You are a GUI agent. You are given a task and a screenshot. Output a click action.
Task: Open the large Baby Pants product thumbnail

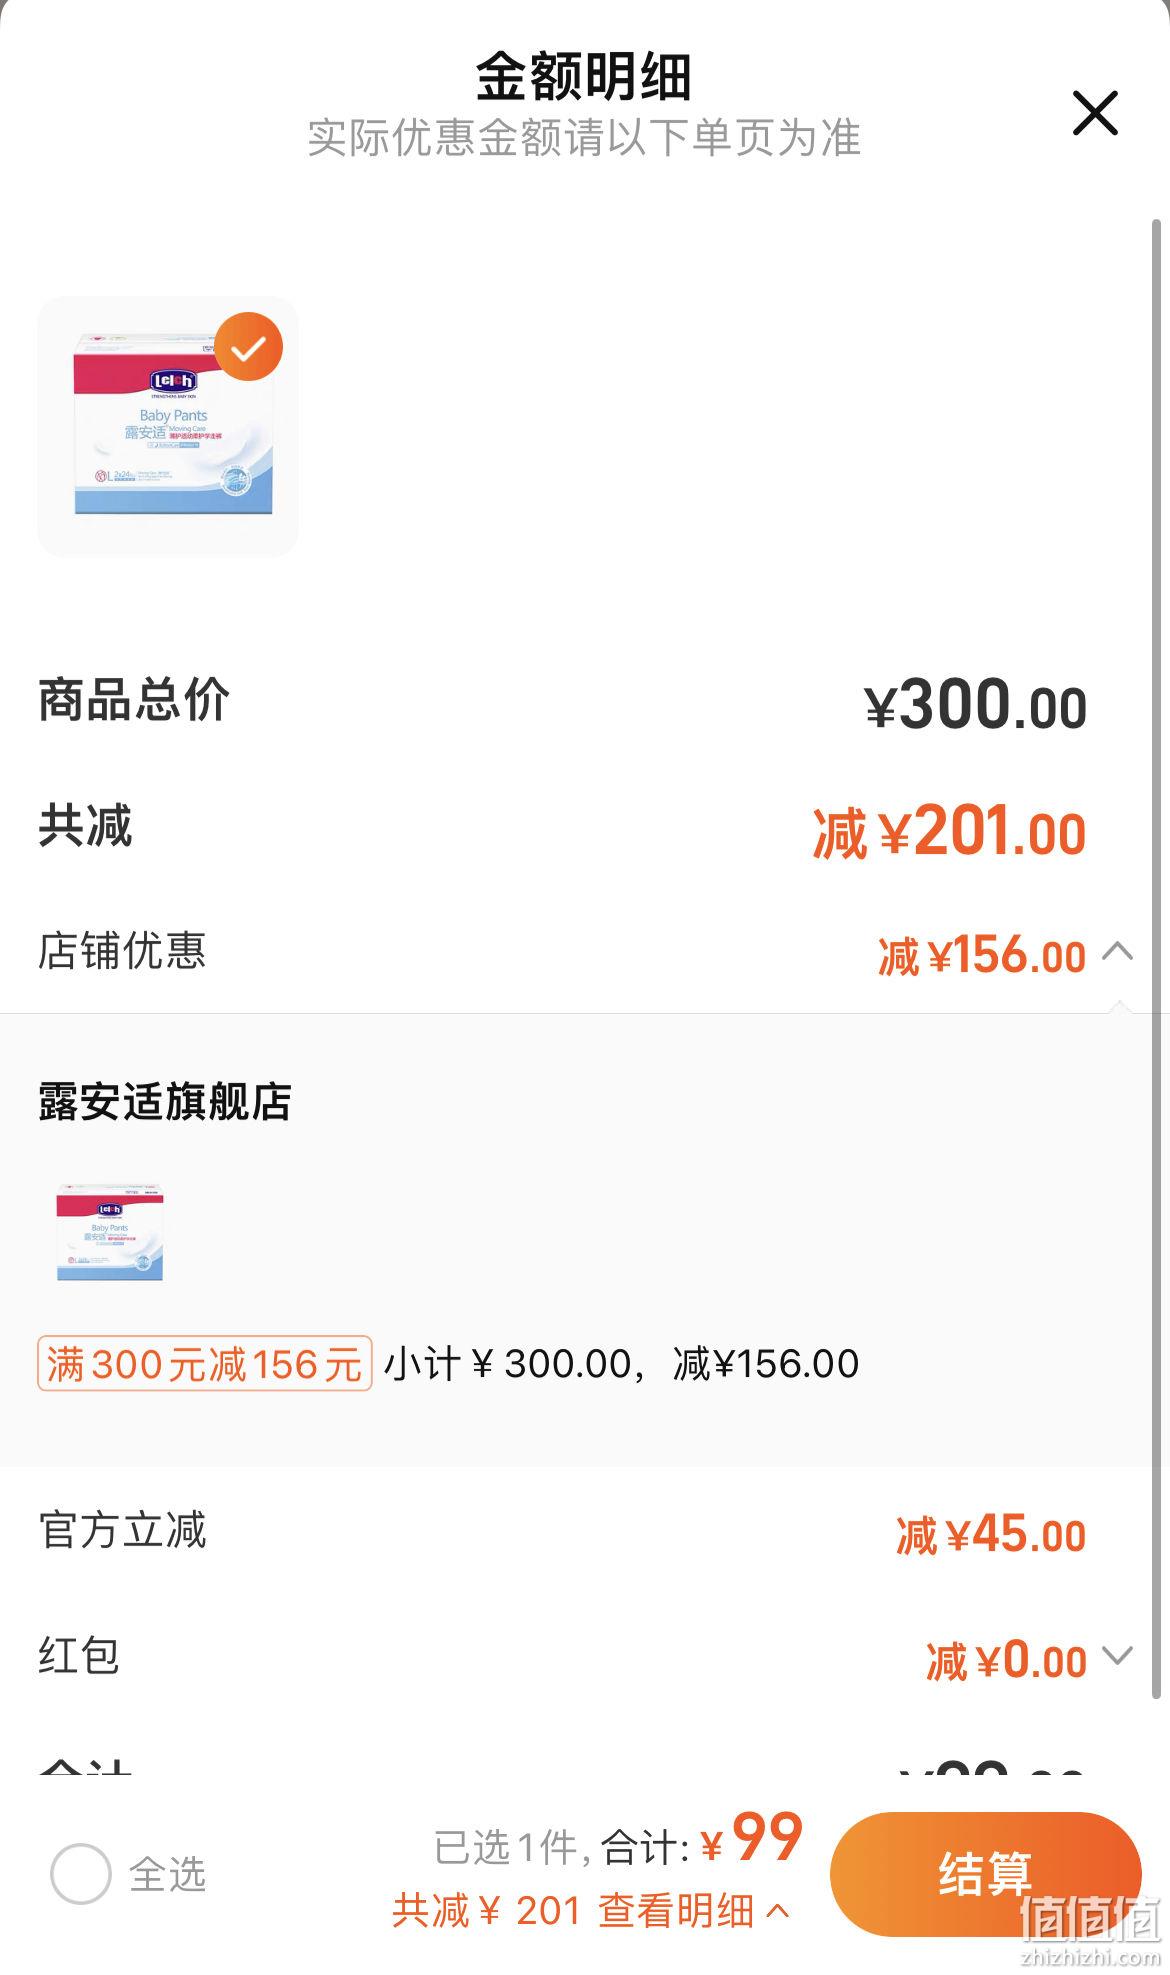(x=167, y=426)
